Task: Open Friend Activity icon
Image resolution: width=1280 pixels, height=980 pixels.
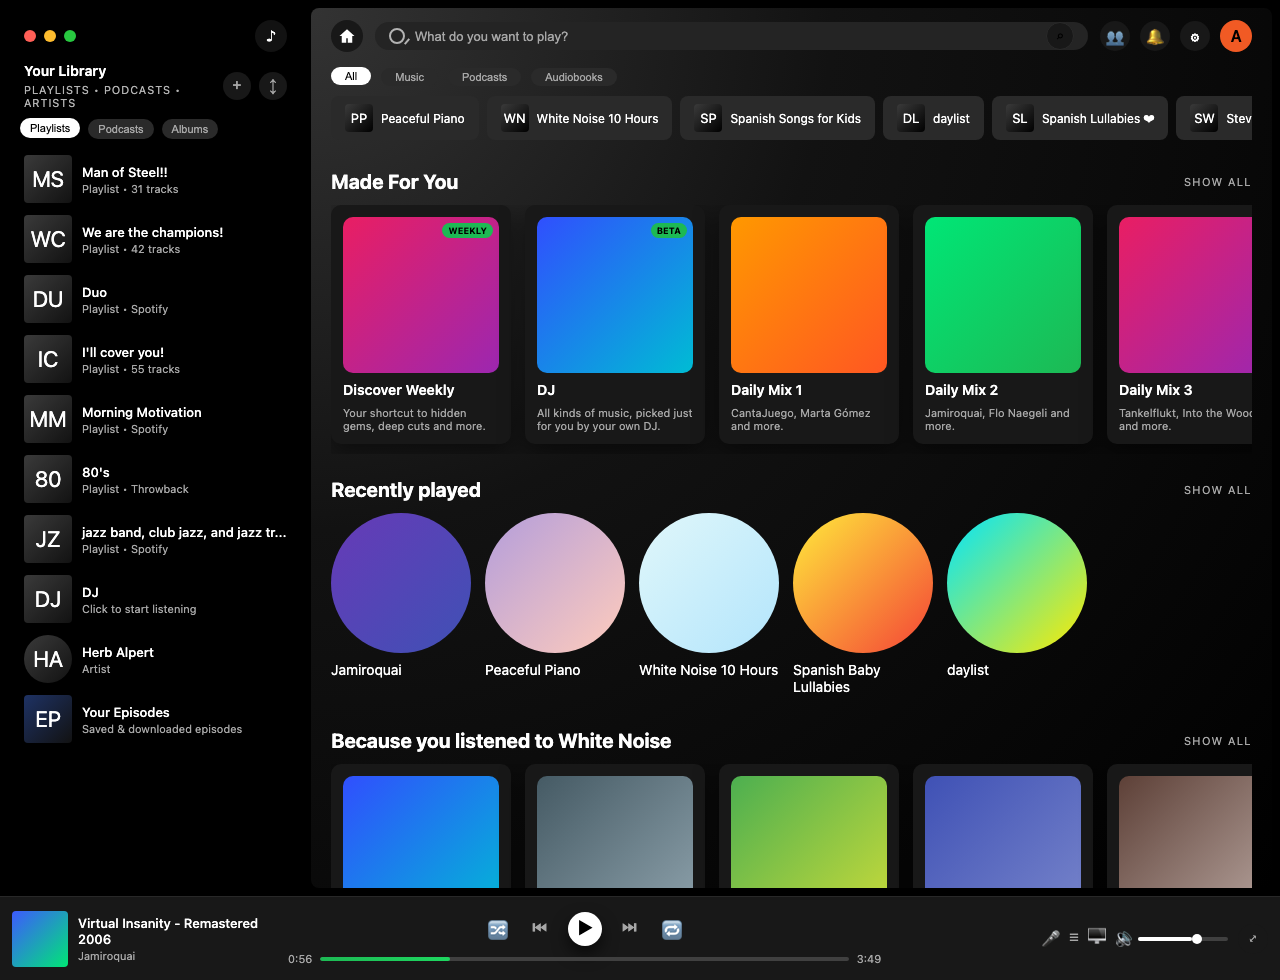Action: coord(1115,37)
